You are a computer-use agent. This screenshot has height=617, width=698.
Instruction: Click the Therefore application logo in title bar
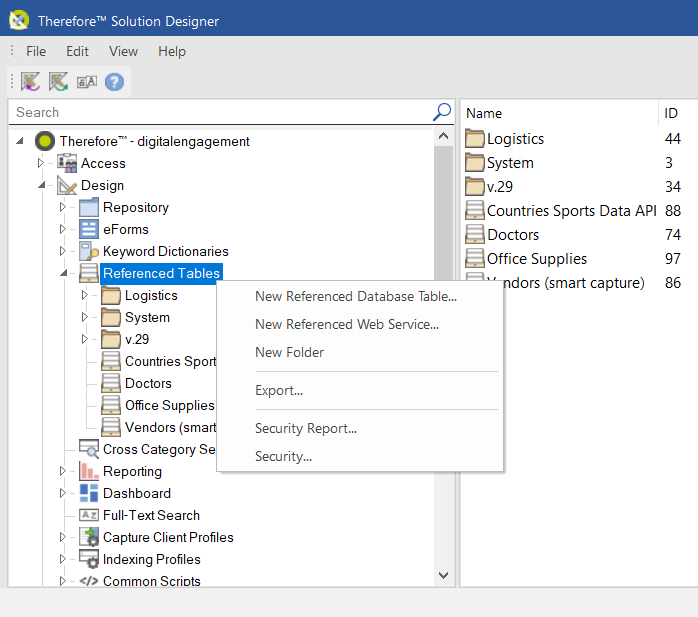[19, 20]
